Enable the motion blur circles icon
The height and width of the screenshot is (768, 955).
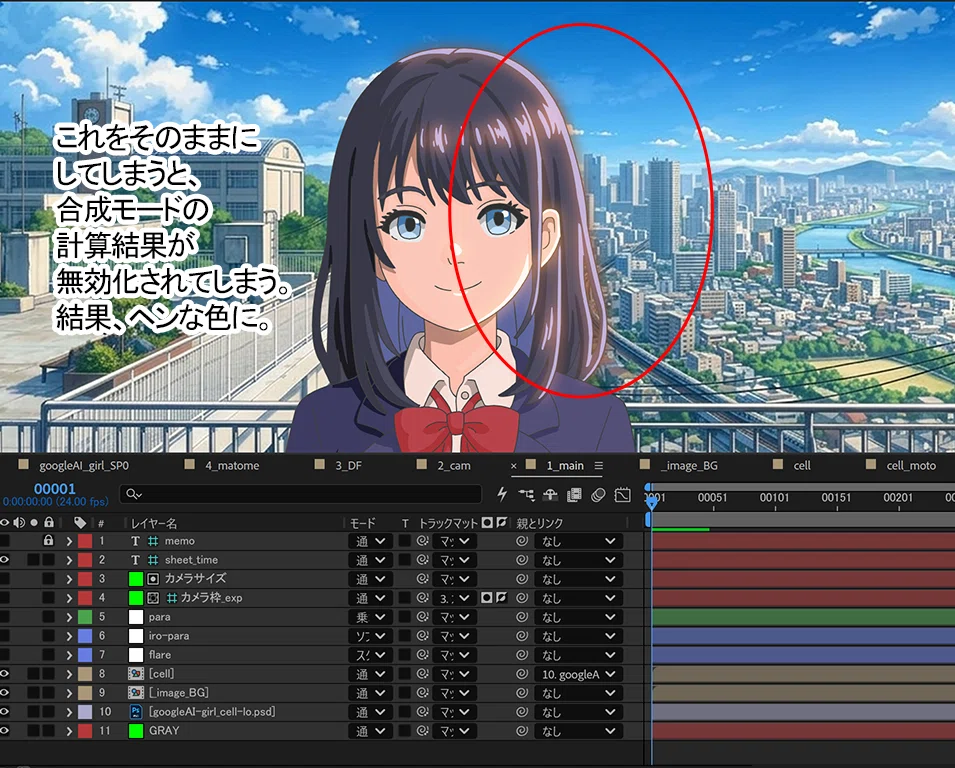click(x=598, y=495)
